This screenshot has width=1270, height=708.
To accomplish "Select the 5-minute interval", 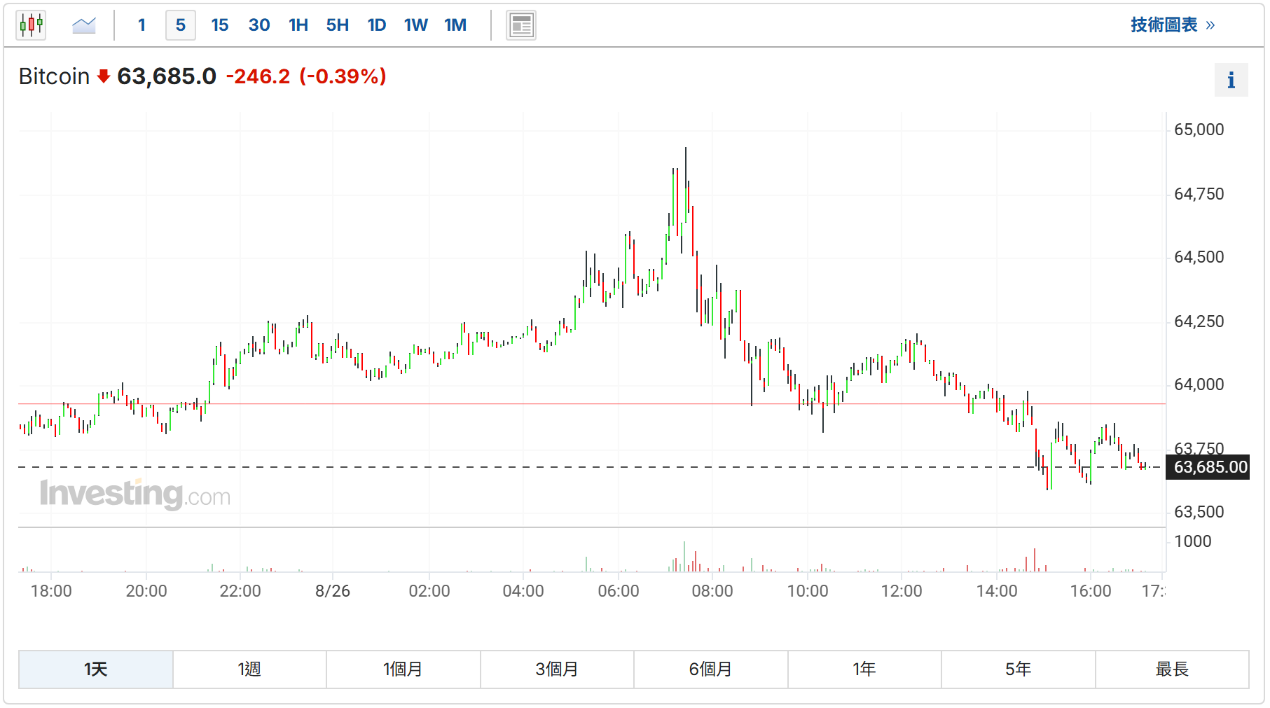I will coord(180,25).
